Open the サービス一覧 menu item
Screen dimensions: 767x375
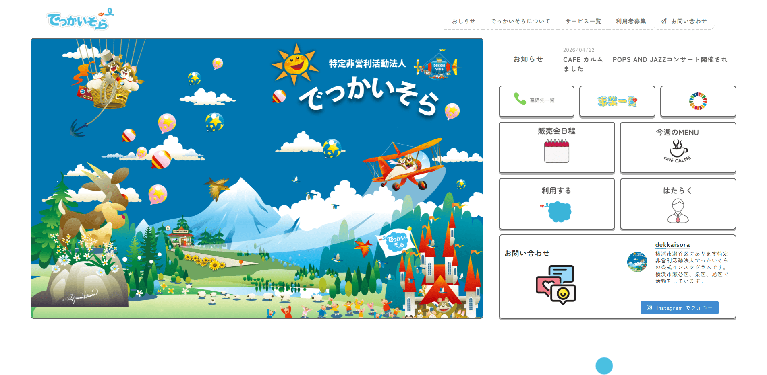pos(583,22)
